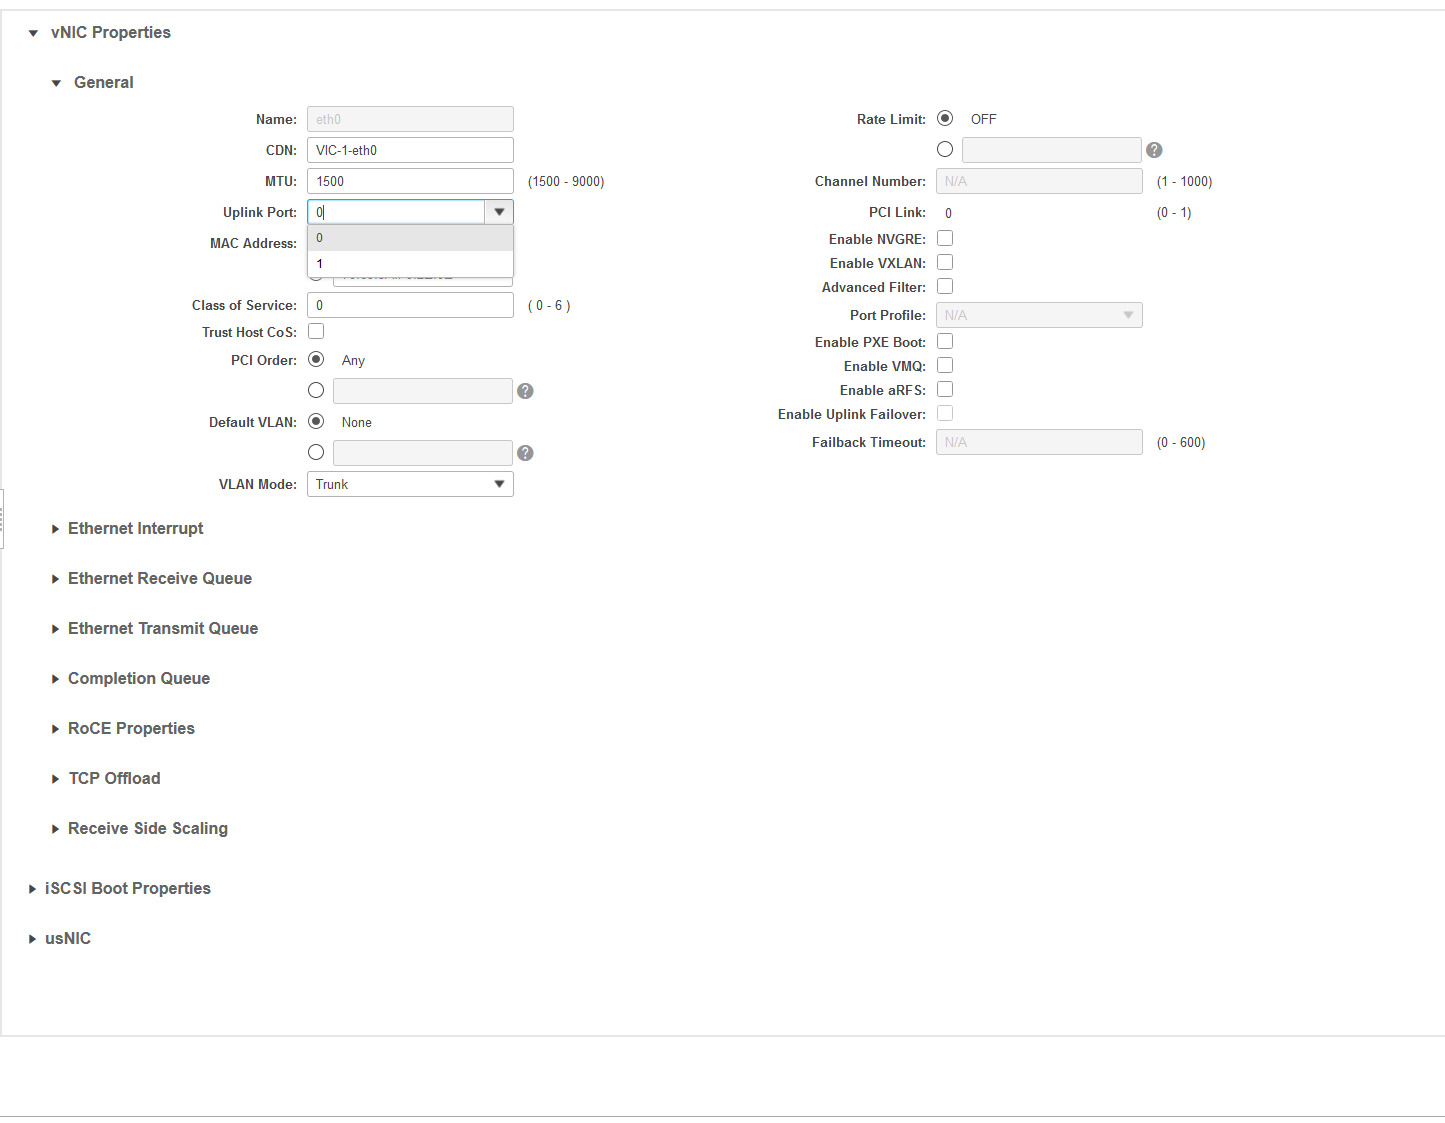This screenshot has height=1123, width=1445.
Task: Check the Enable VXLAN box
Action: click(945, 262)
